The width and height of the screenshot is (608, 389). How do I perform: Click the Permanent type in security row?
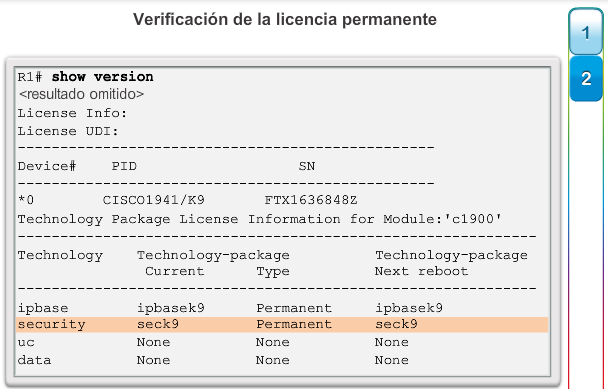click(294, 324)
